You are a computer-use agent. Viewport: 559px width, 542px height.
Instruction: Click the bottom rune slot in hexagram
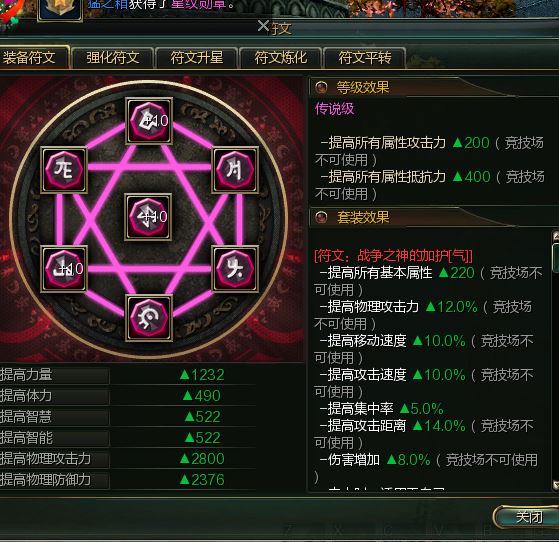point(149,318)
